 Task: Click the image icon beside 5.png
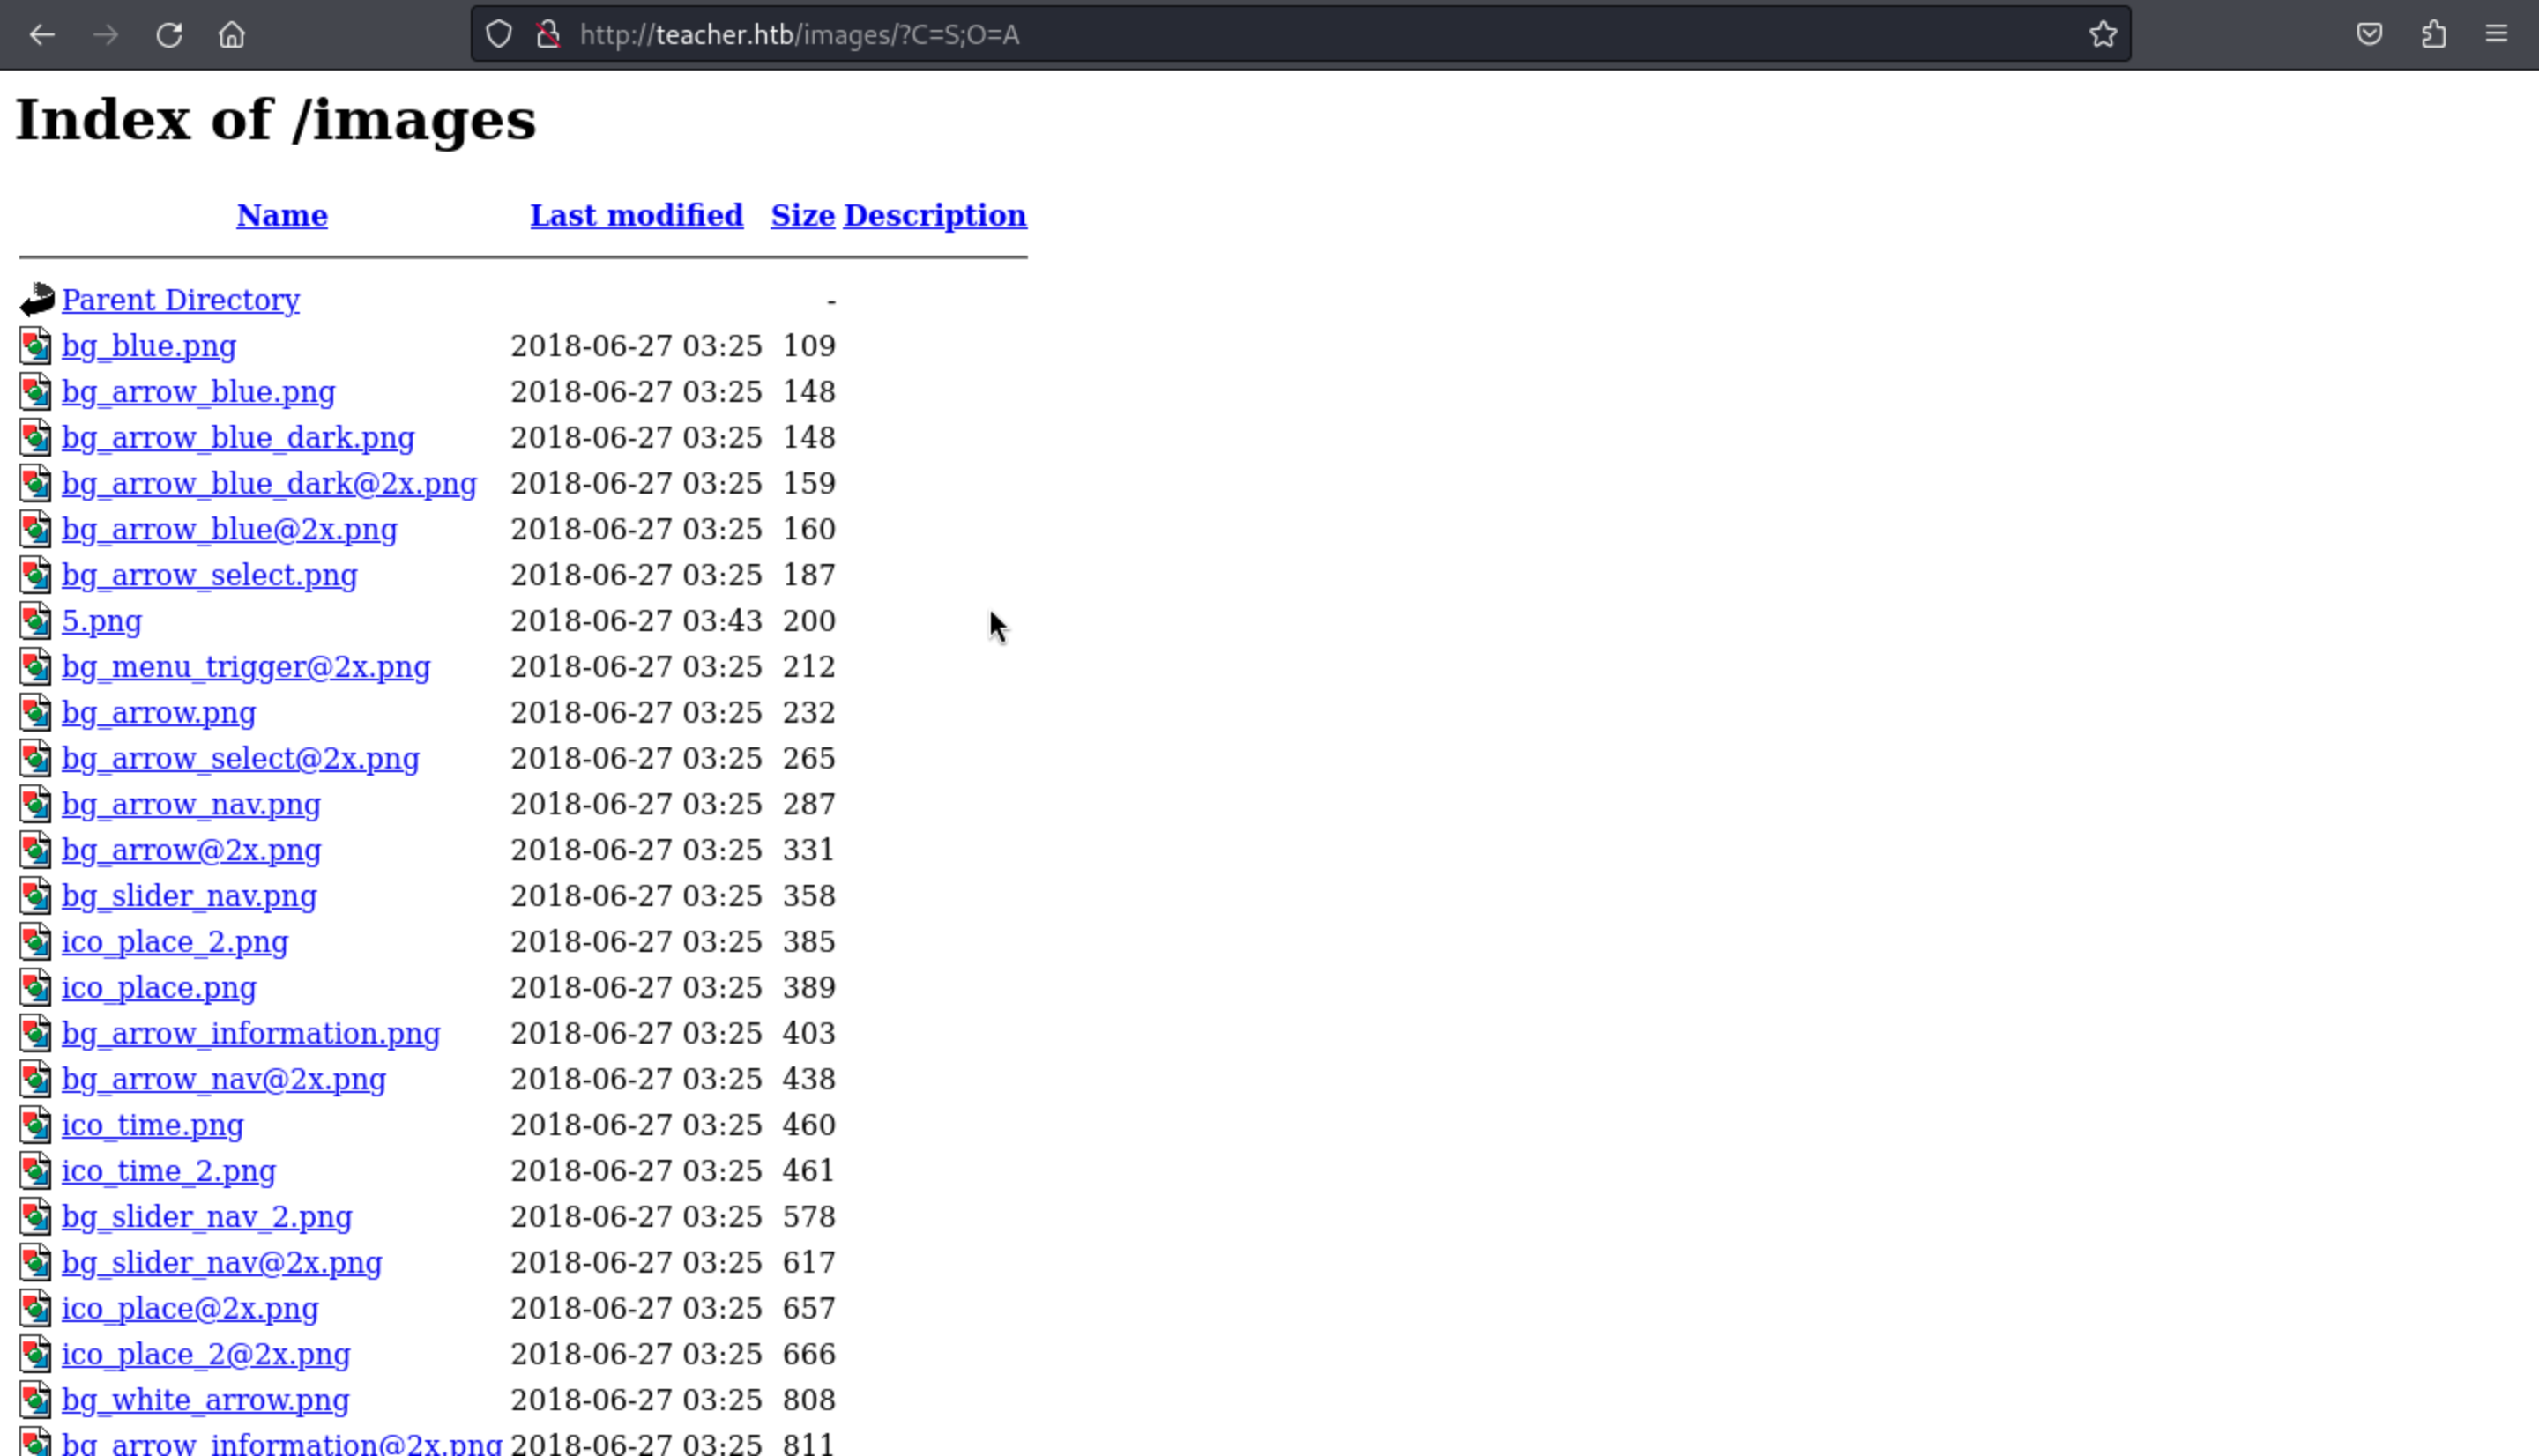[x=36, y=621]
